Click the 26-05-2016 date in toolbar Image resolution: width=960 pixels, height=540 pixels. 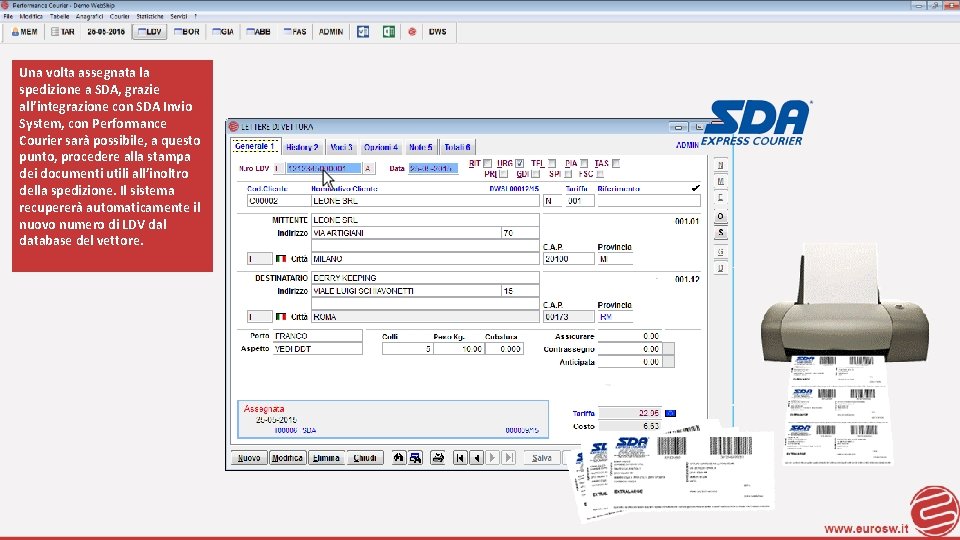point(106,32)
